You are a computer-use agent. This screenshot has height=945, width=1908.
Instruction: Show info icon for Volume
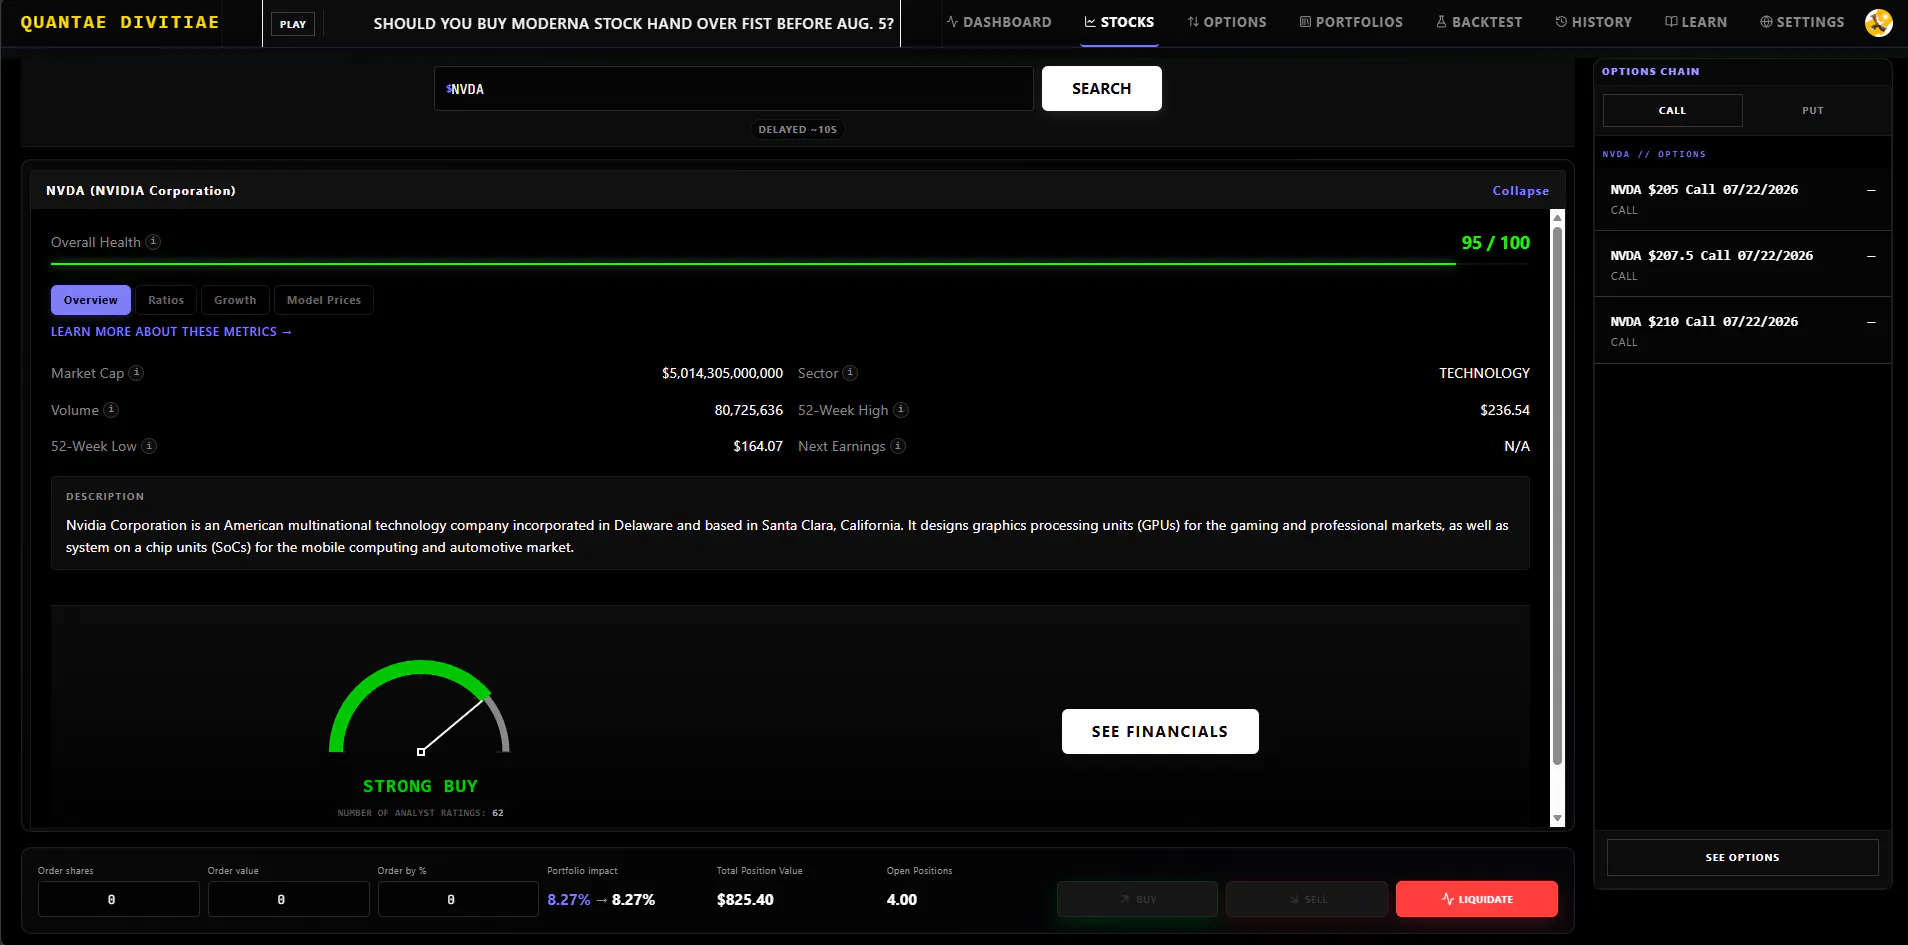click(x=111, y=410)
